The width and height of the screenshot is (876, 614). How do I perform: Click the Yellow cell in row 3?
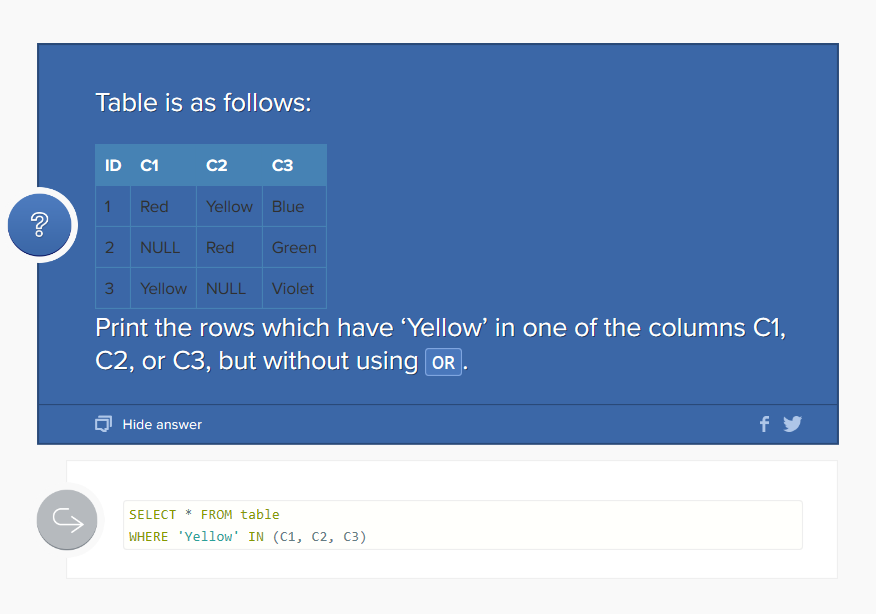click(x=163, y=289)
